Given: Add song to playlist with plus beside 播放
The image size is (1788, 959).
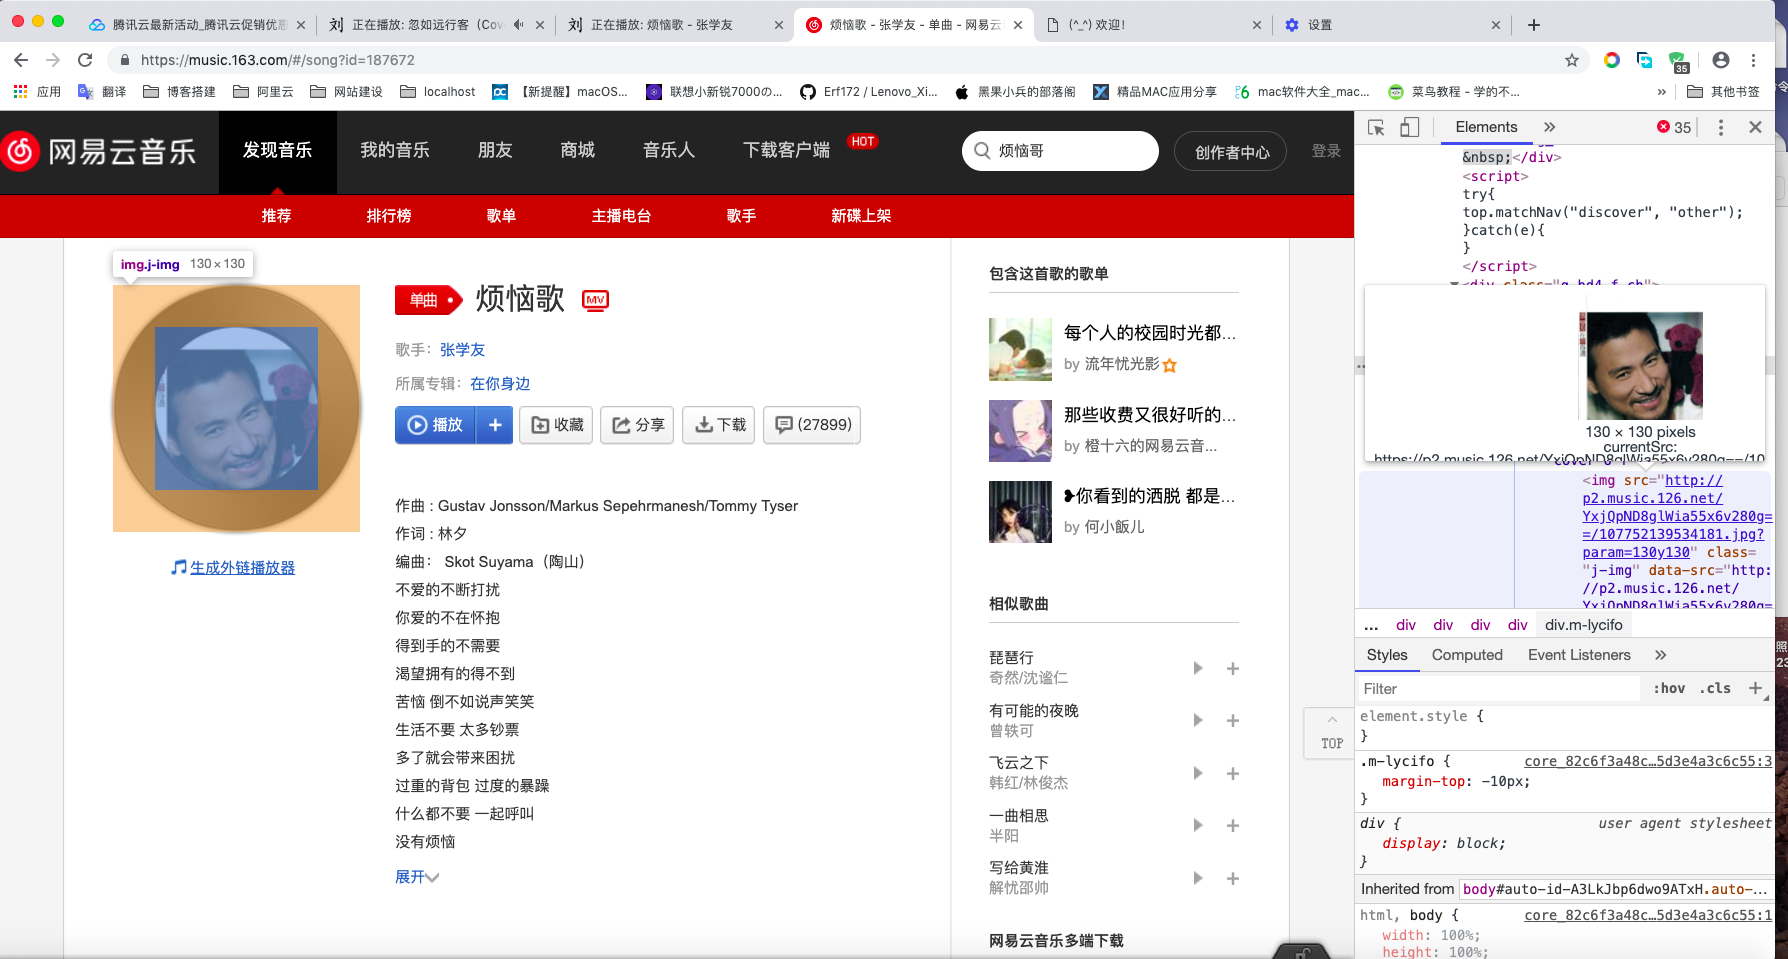Looking at the screenshot, I should pyautogui.click(x=494, y=425).
